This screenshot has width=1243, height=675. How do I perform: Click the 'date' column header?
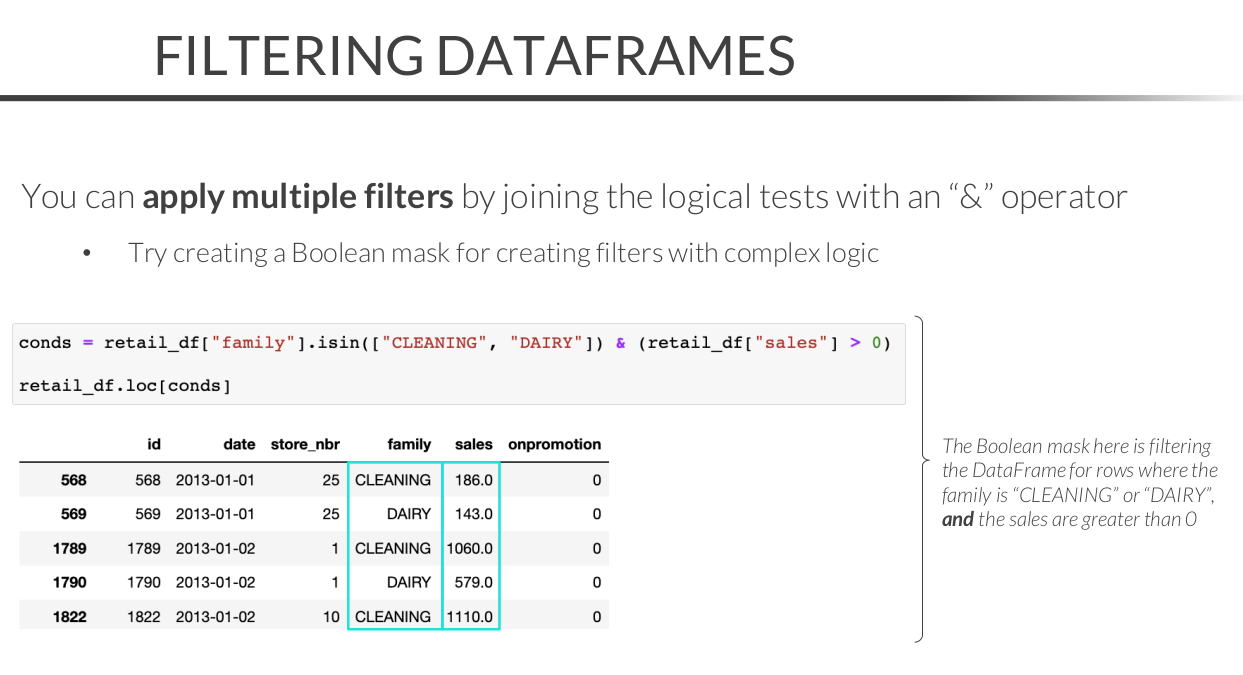coord(236,444)
